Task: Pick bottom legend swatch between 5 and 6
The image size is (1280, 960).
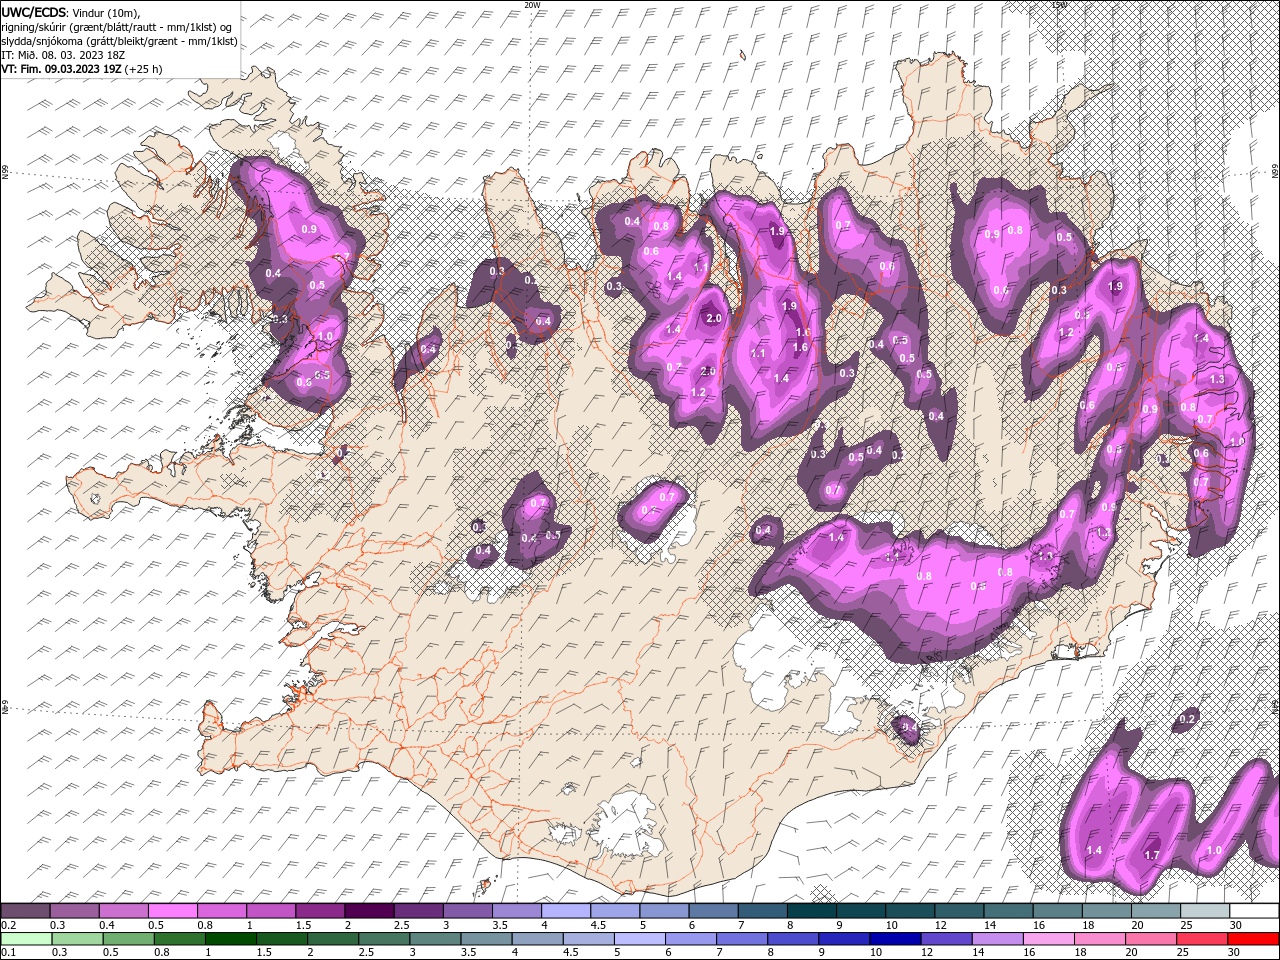Action: tap(638, 938)
